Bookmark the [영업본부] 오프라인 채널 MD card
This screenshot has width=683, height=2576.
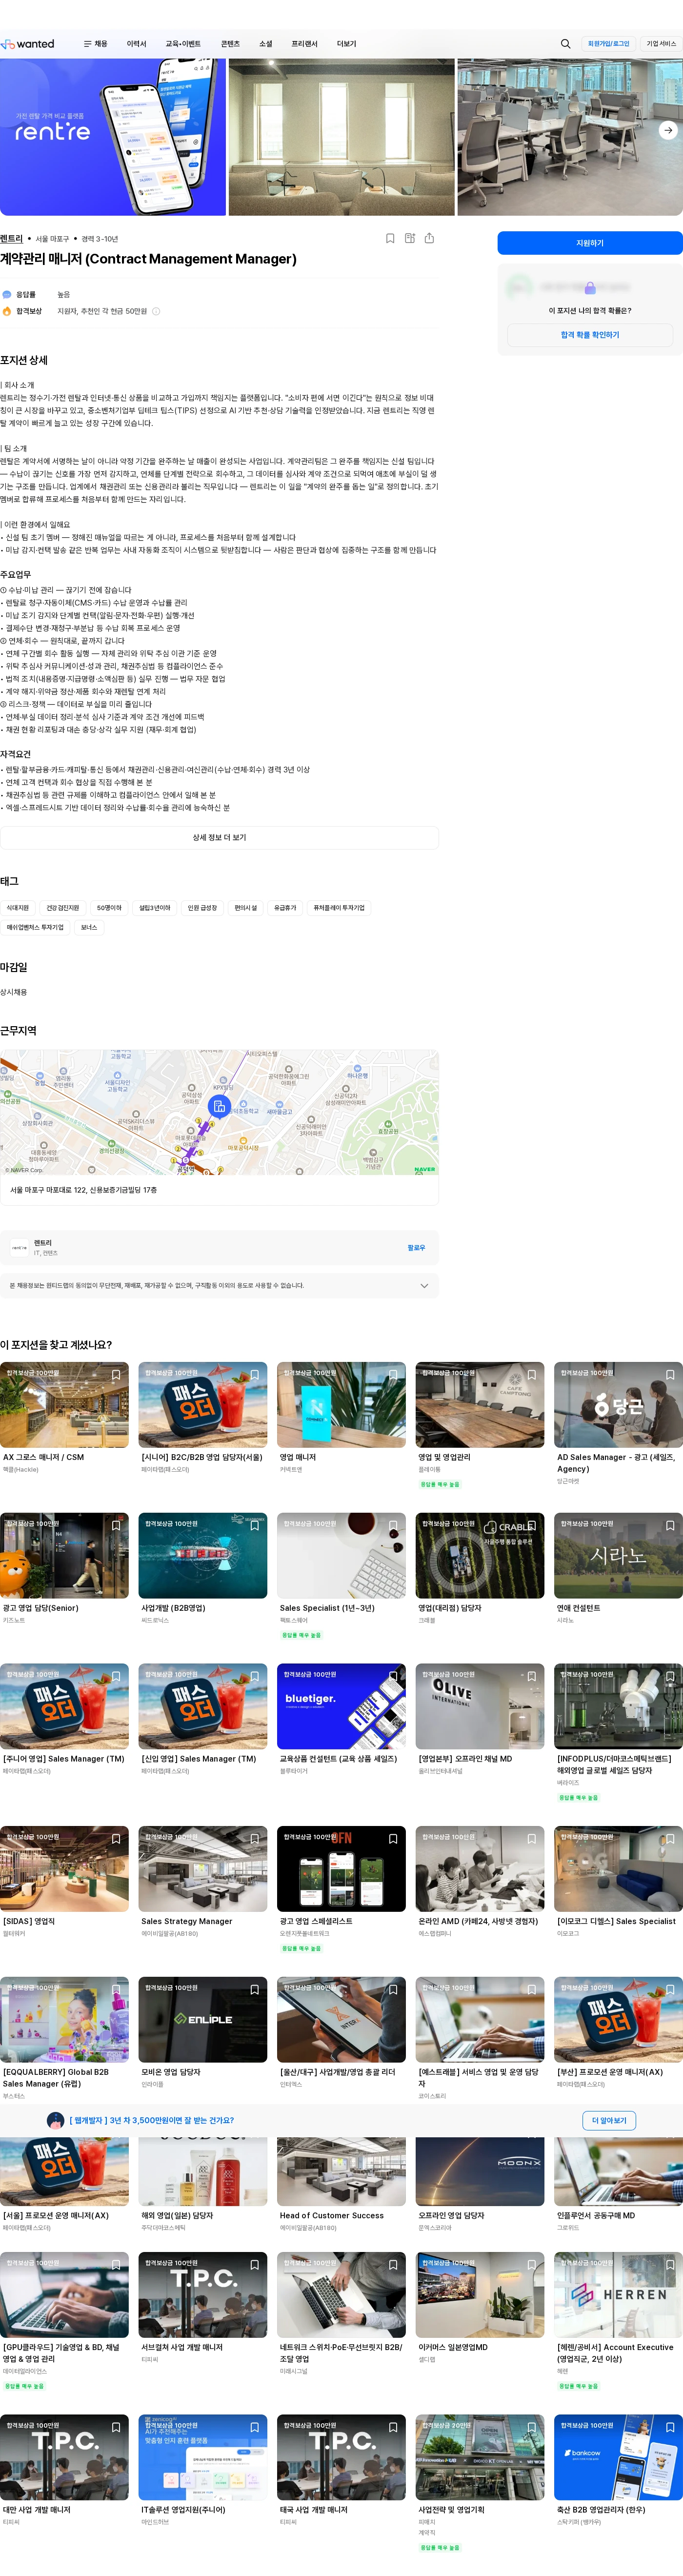pos(531,1676)
